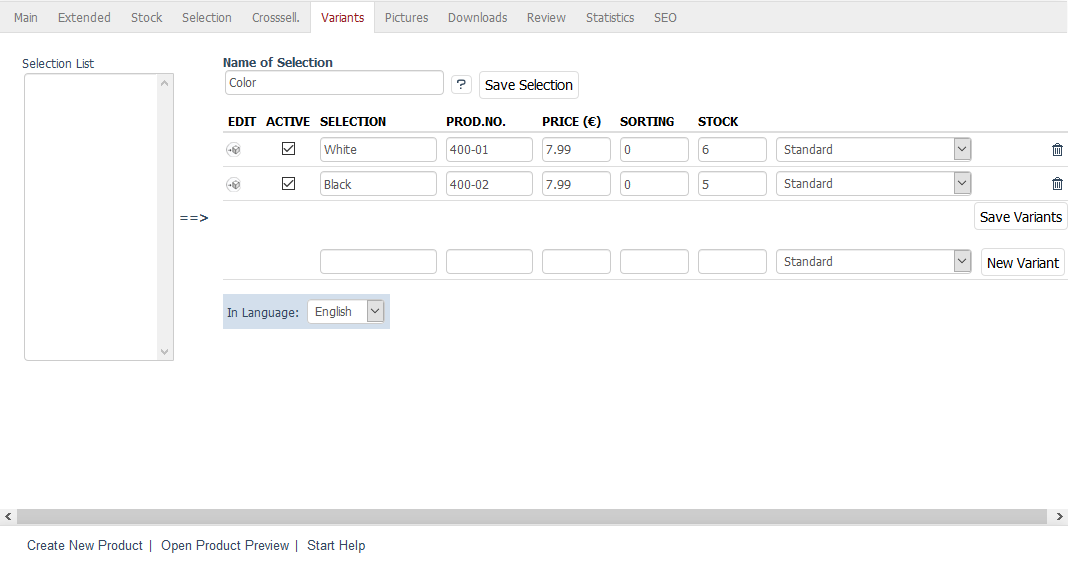The height and width of the screenshot is (564, 1068).
Task: Click the empty new variant sorting field
Action: pyautogui.click(x=654, y=262)
